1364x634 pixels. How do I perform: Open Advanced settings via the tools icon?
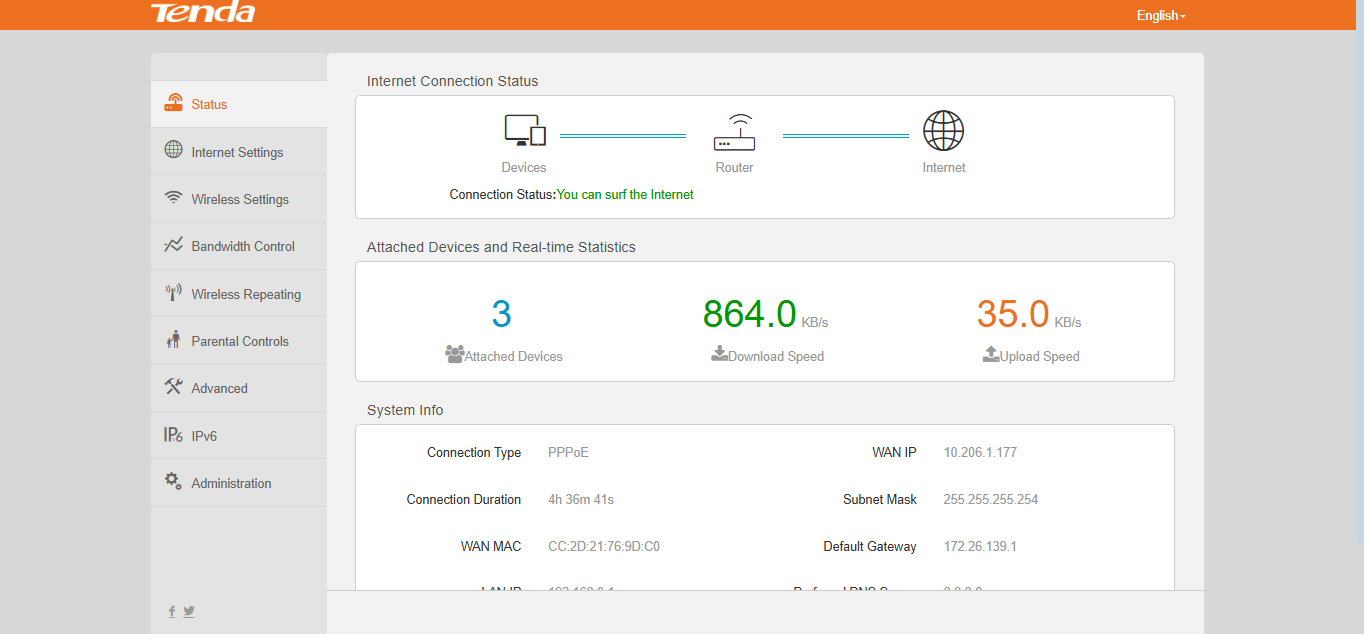(173, 387)
